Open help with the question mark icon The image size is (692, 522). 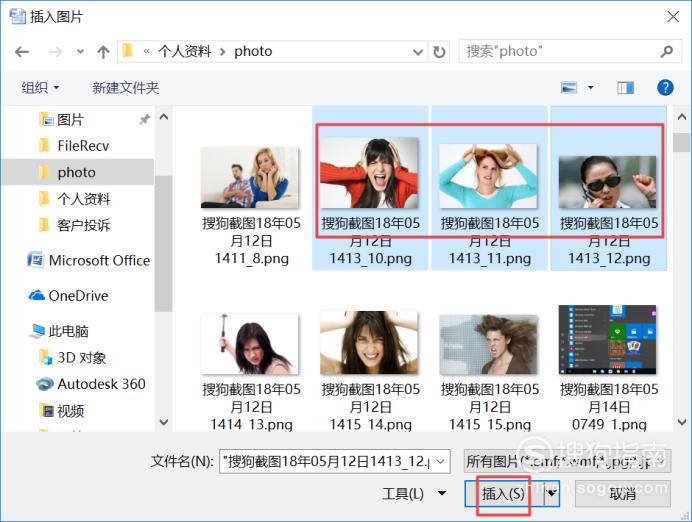pos(665,87)
